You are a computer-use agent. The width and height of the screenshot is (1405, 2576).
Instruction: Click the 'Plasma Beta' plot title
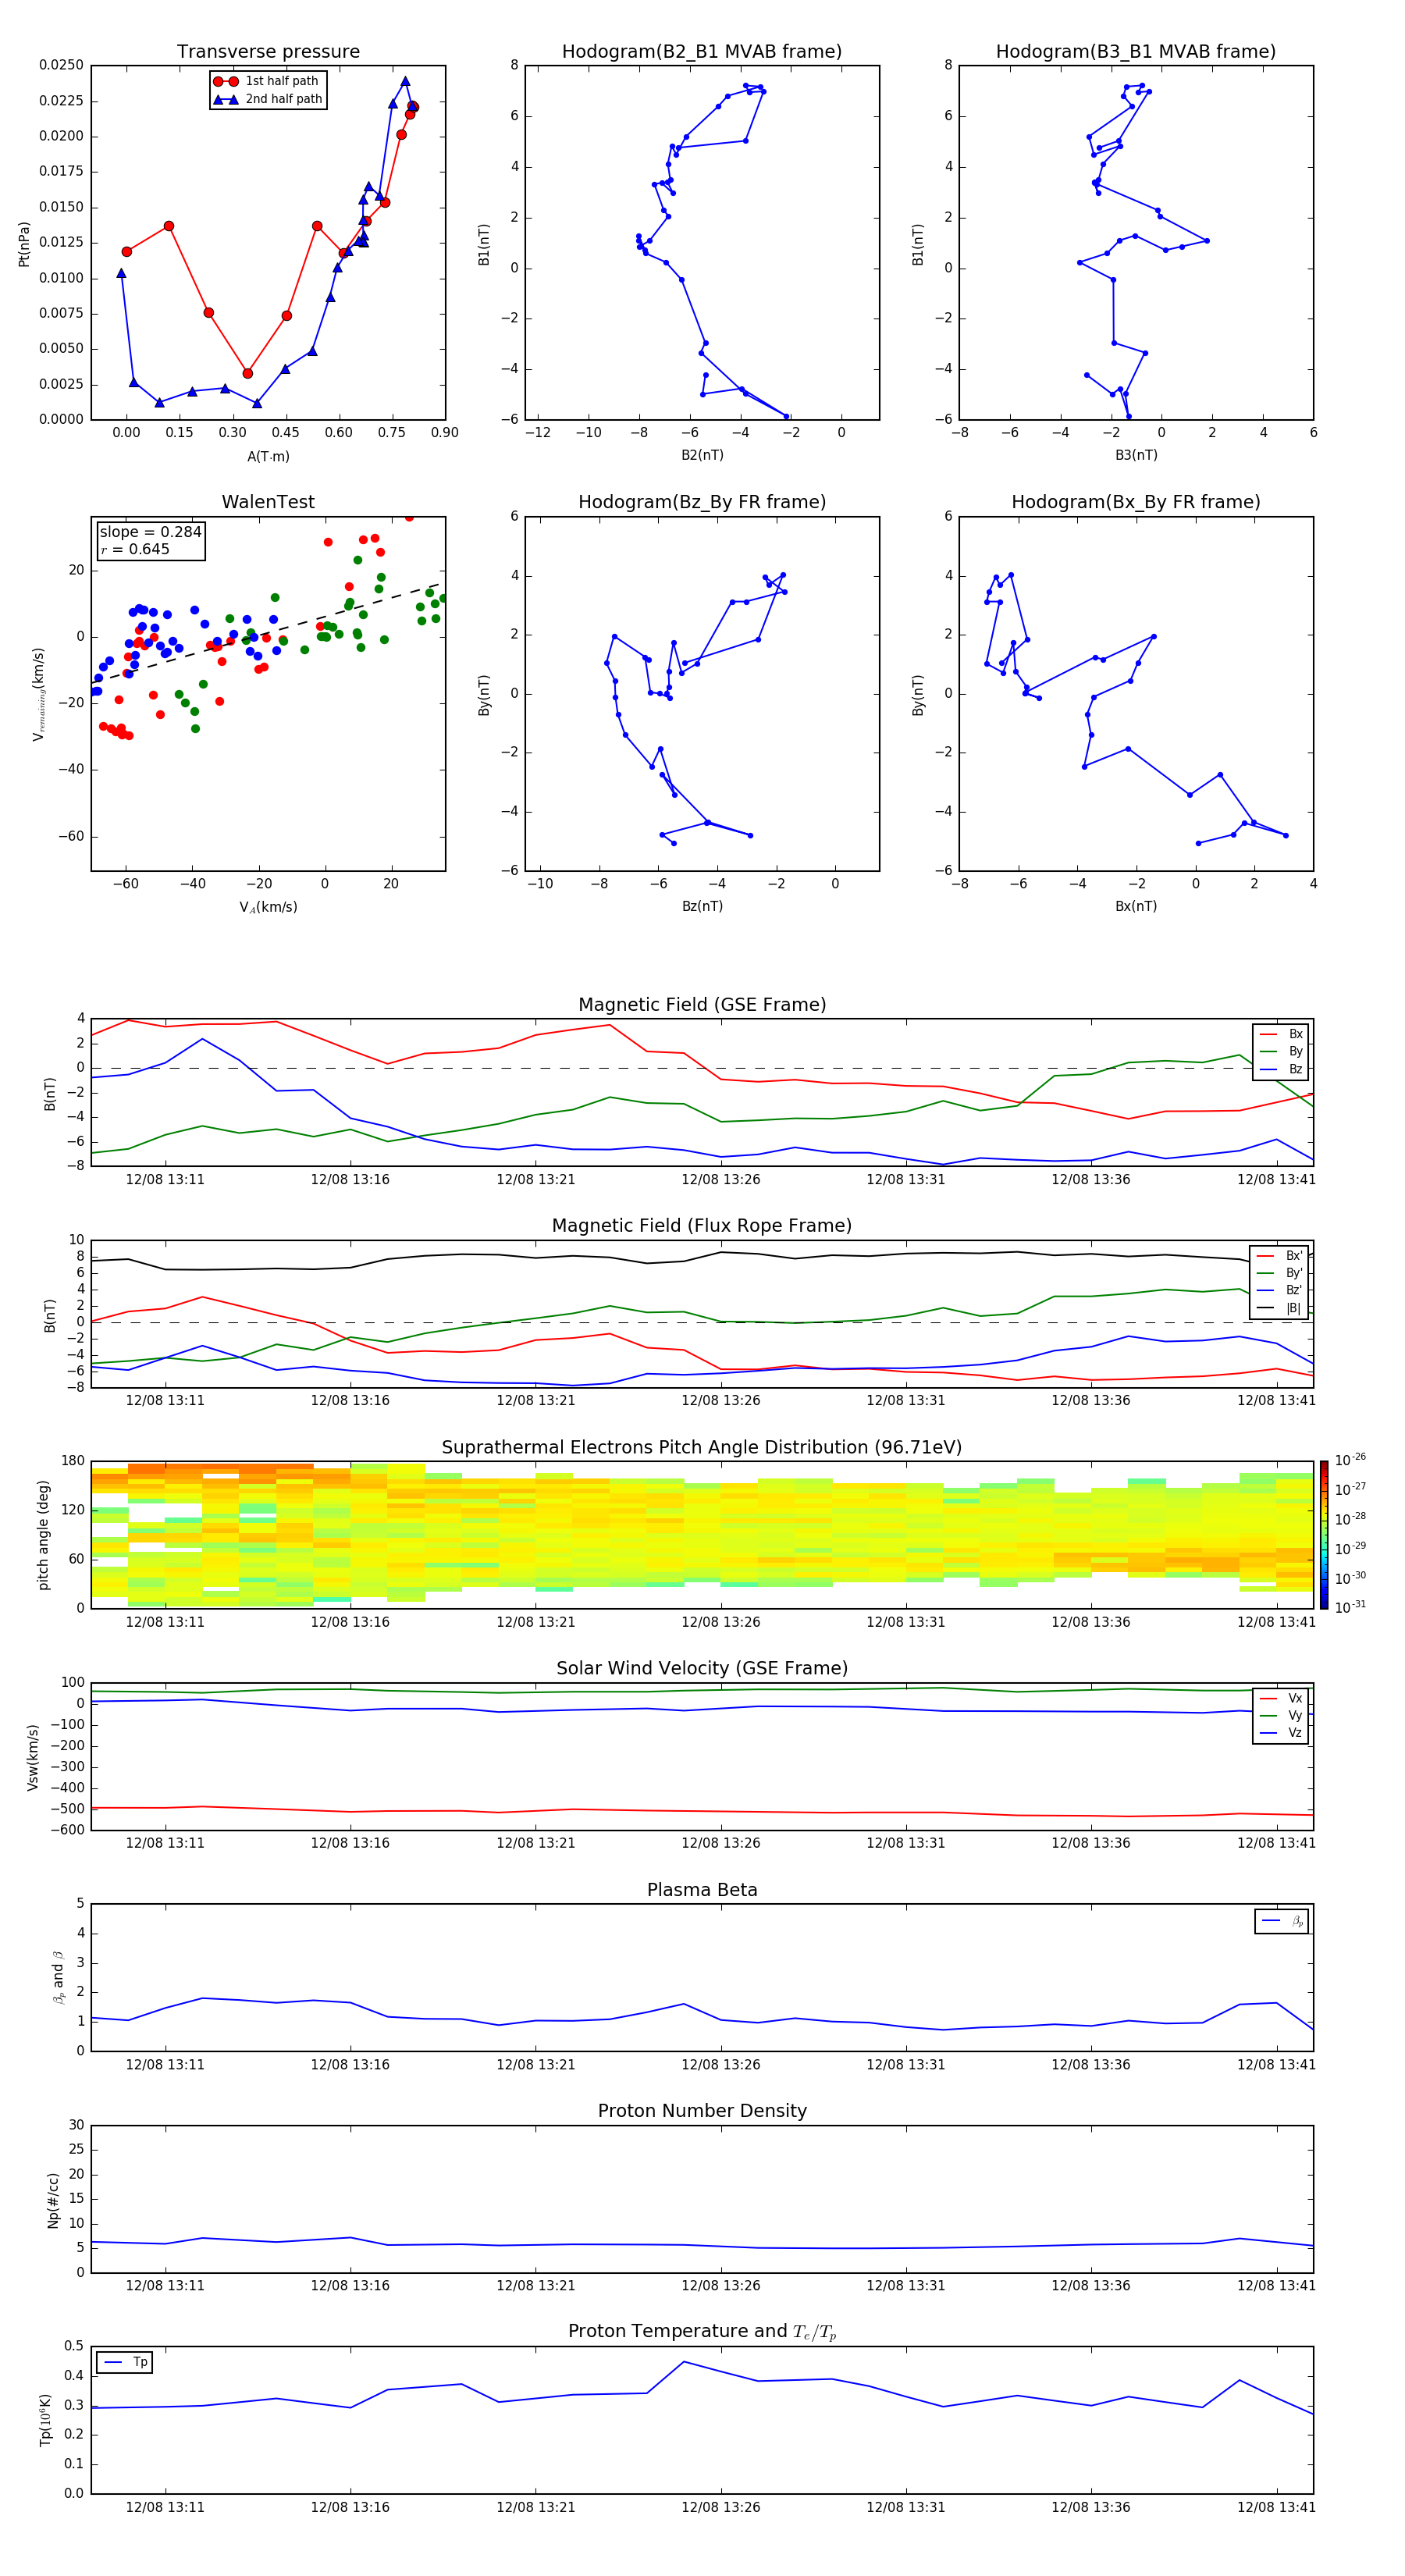pyautogui.click(x=702, y=1891)
